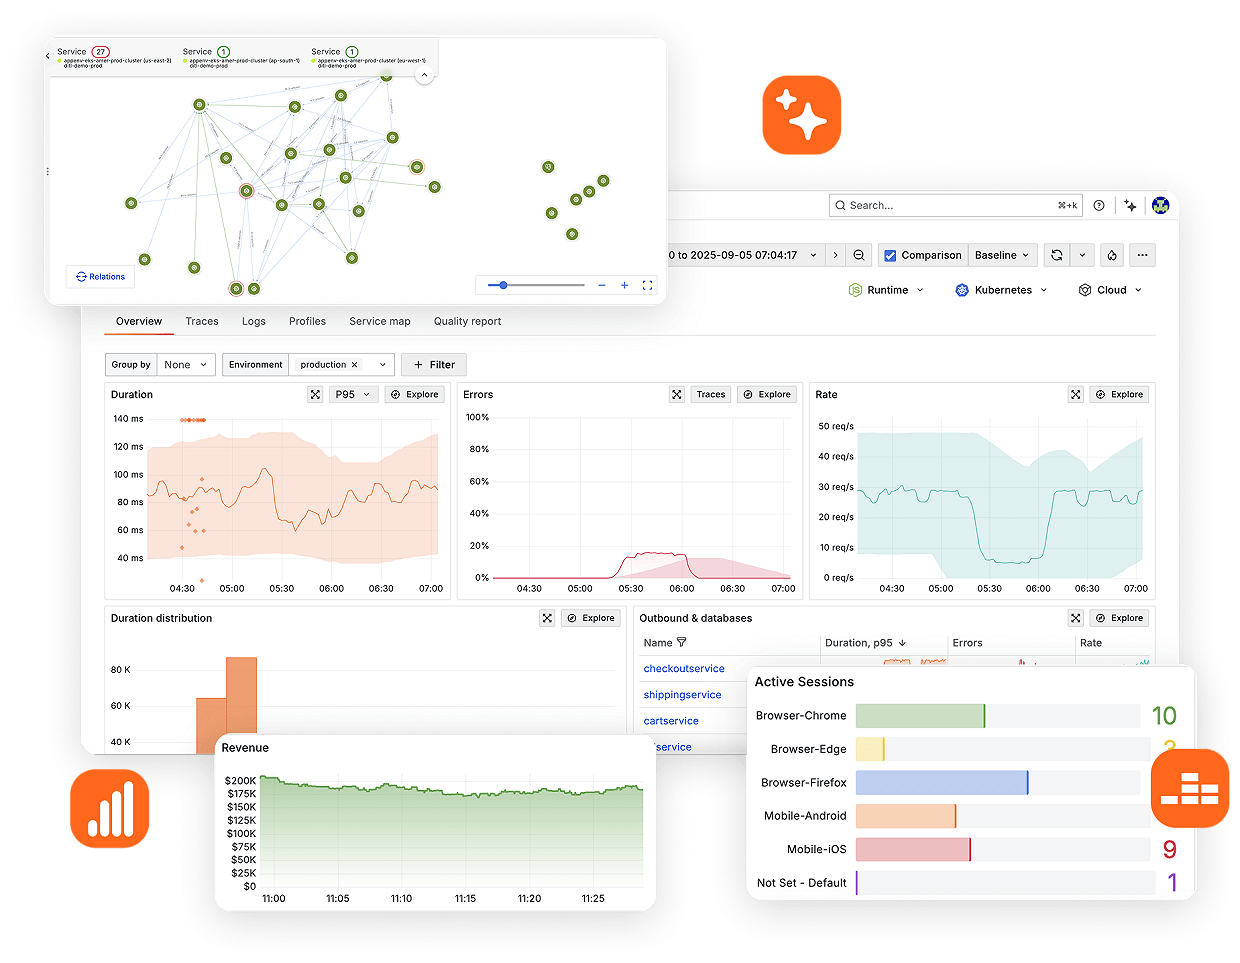Zoom in service map with plus
1240x963 pixels.
[625, 285]
